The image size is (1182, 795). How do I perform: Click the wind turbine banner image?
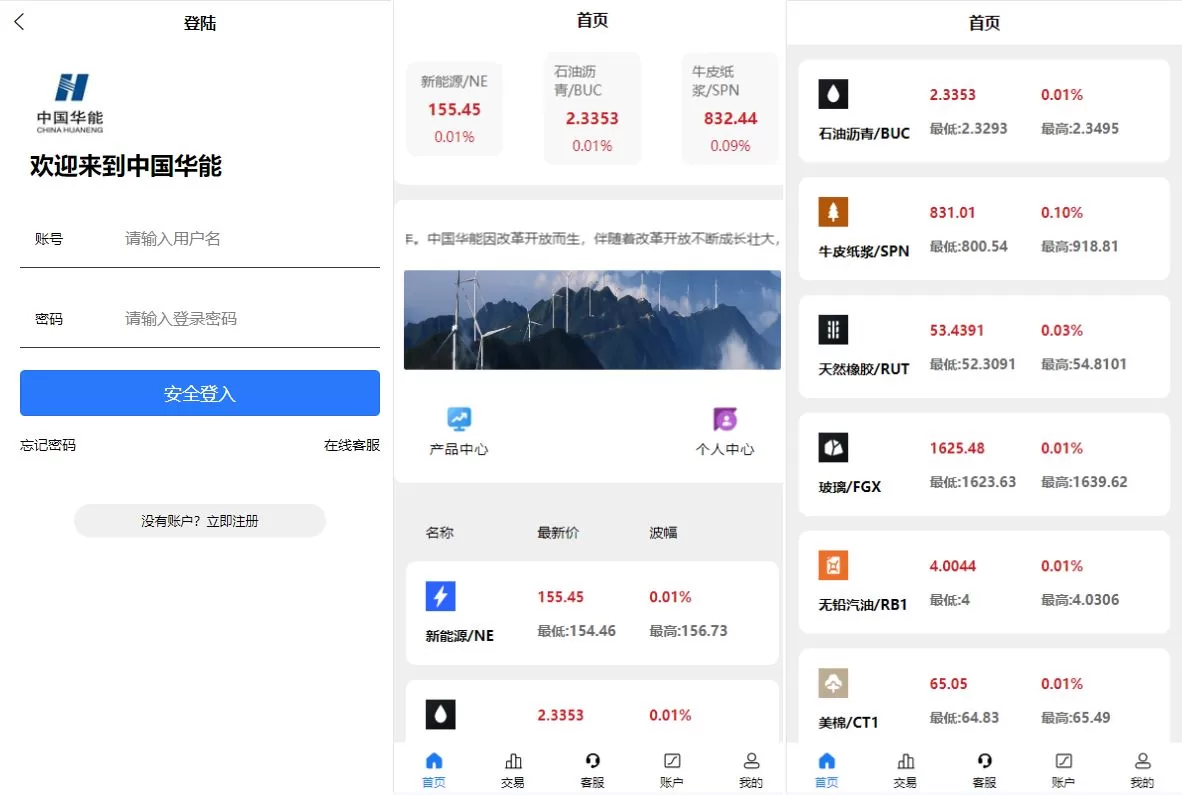click(x=592, y=320)
